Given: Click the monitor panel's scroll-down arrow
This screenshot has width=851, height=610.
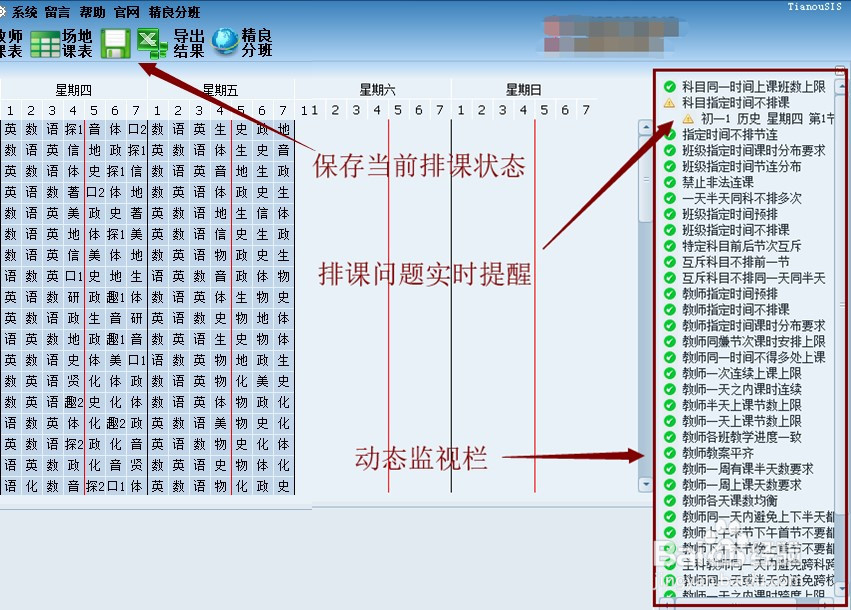Looking at the screenshot, I should click(x=841, y=588).
